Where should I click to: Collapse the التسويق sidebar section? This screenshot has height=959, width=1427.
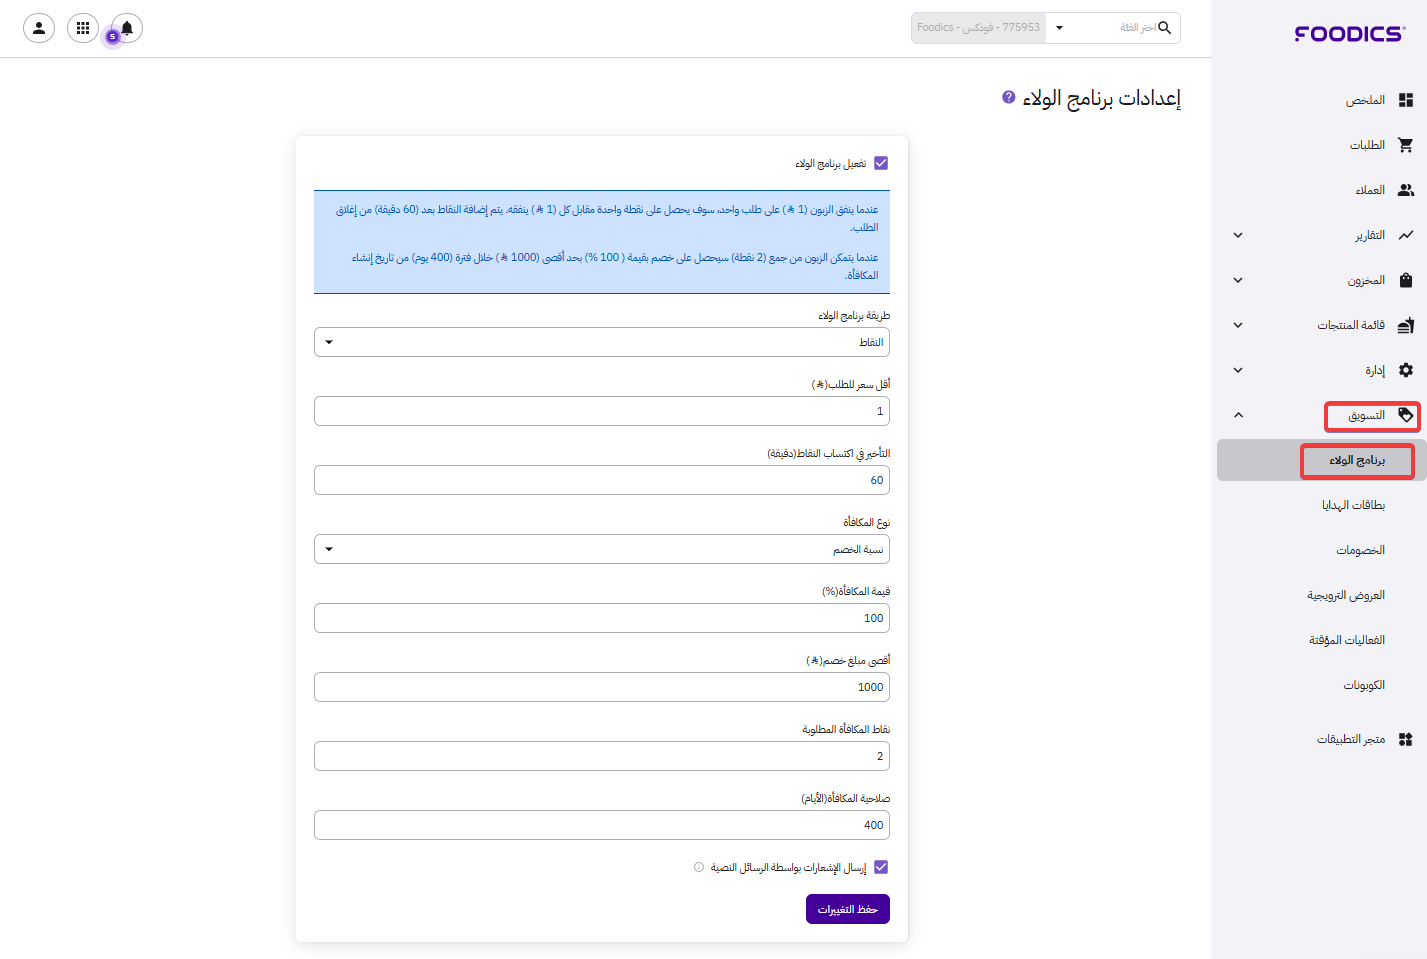pos(1238,415)
